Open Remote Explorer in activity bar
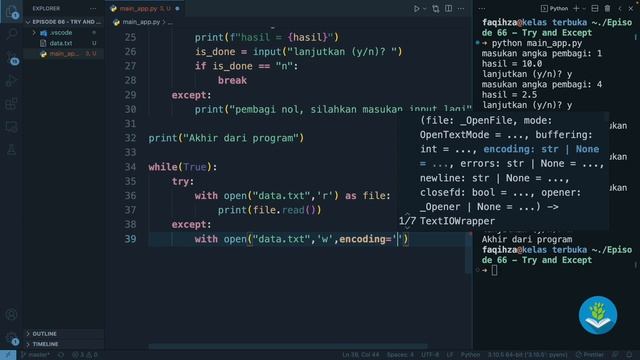The height and width of the screenshot is (360, 640). click(11, 127)
